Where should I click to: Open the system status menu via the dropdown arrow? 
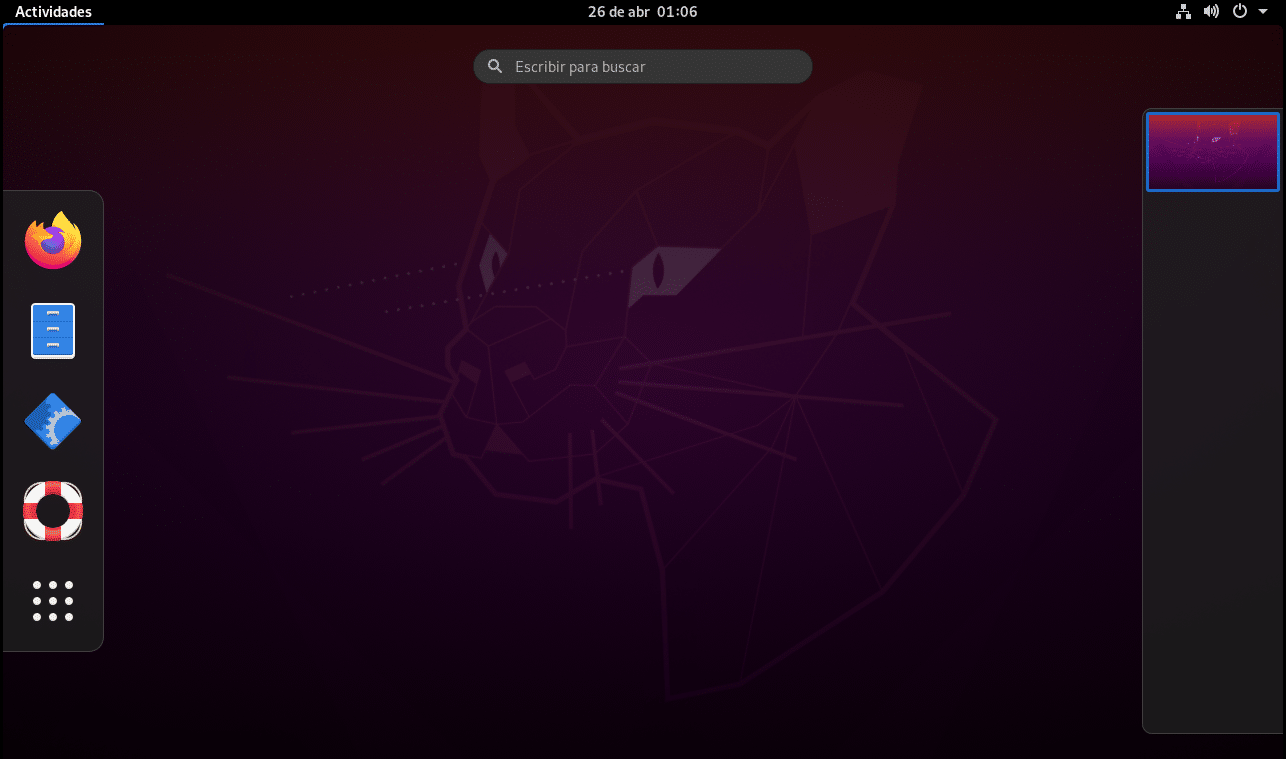(x=1261, y=12)
